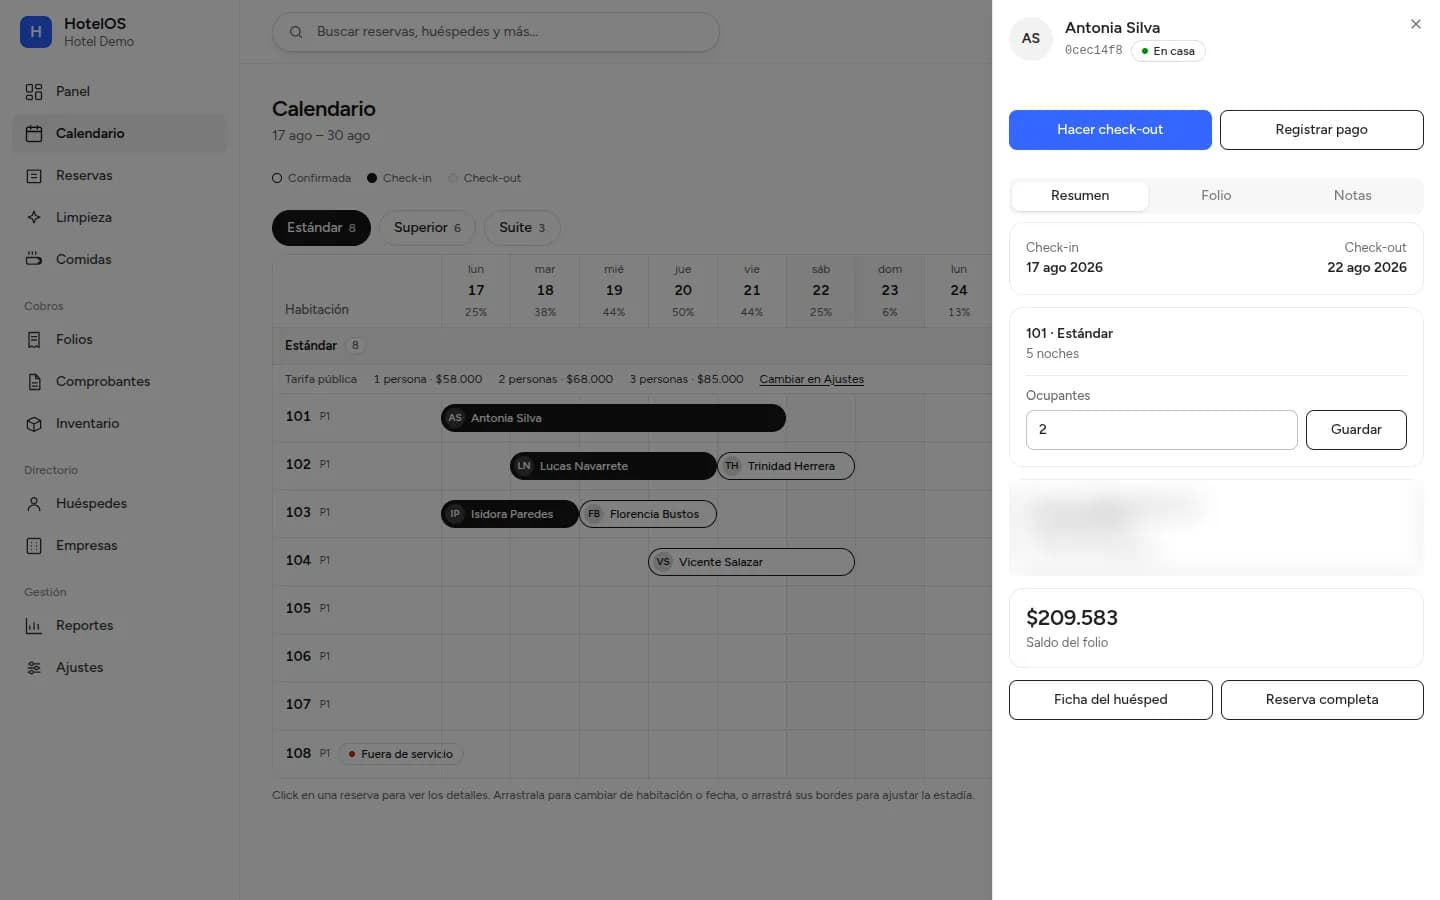Viewport: 1440px width, 900px height.
Task: Select Isidora Paredes reservation bar
Action: click(x=510, y=514)
